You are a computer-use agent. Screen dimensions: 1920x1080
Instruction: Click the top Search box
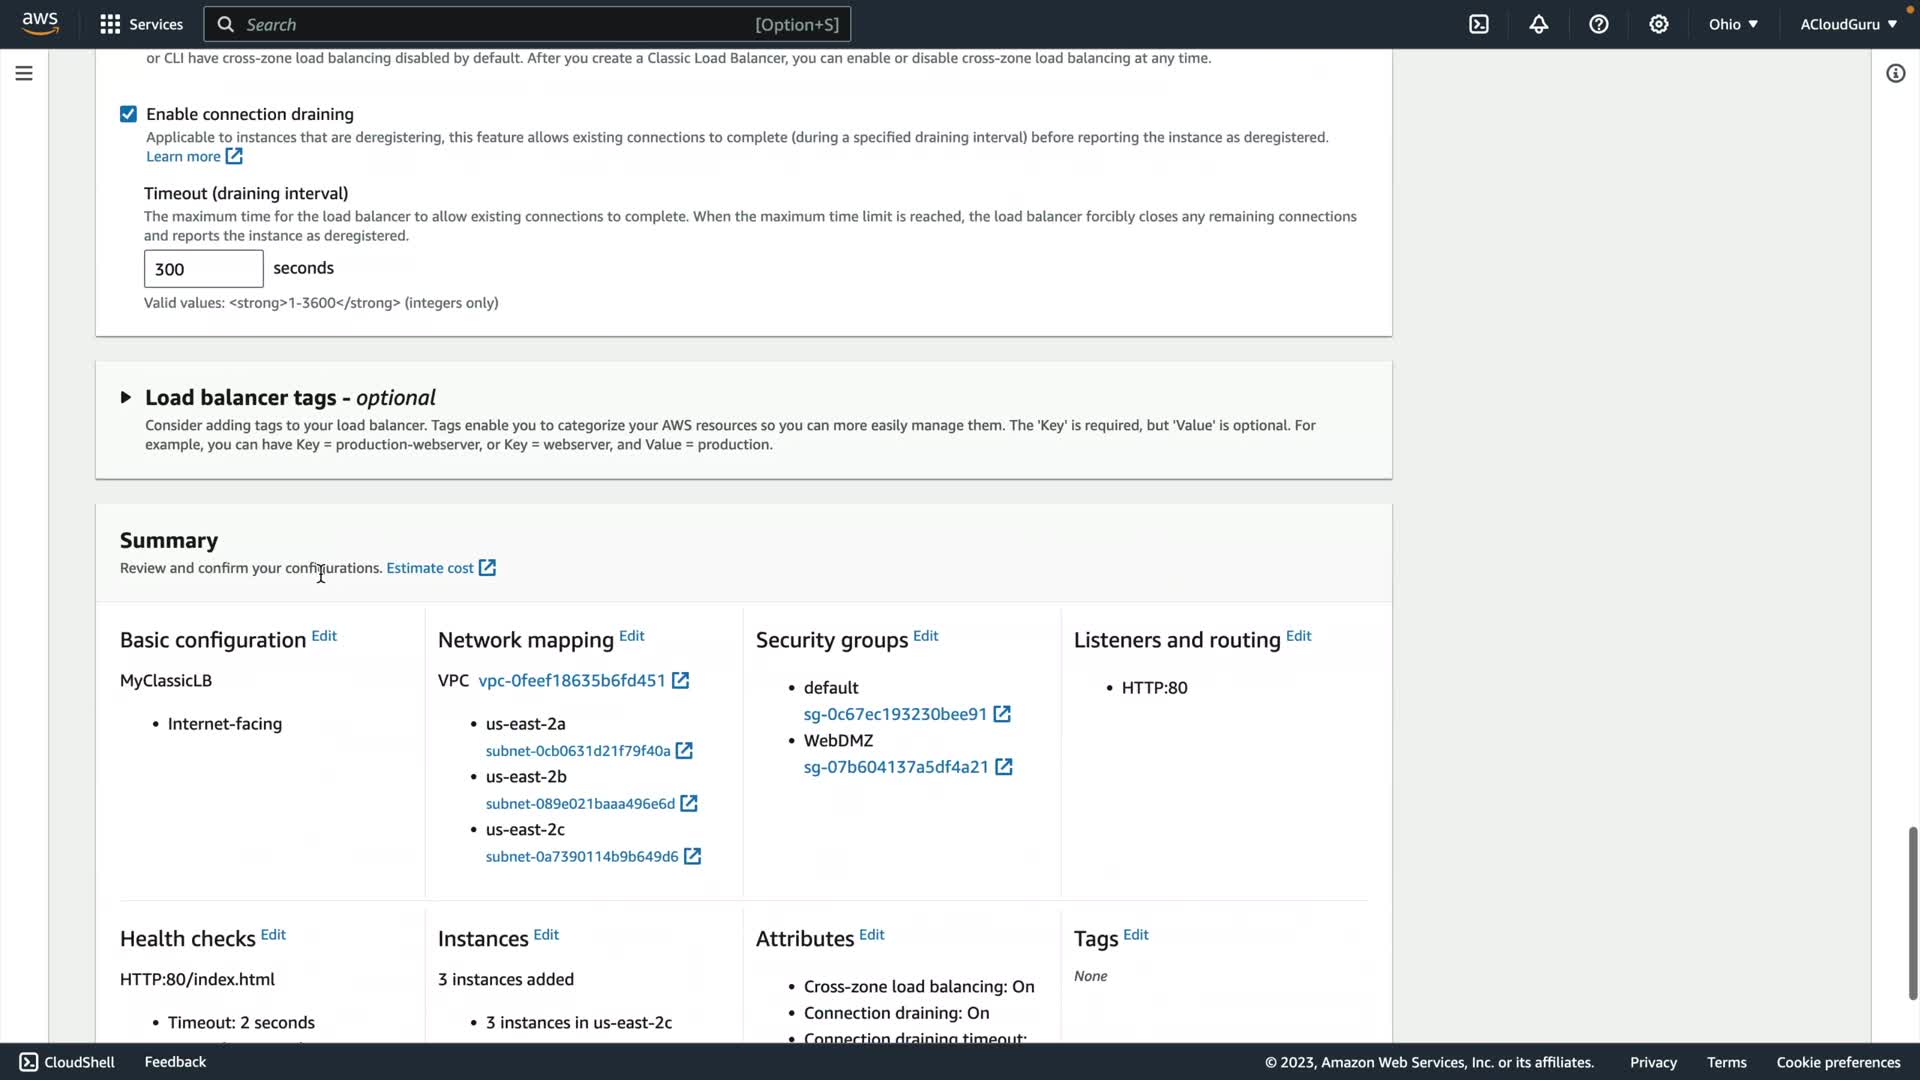[527, 24]
